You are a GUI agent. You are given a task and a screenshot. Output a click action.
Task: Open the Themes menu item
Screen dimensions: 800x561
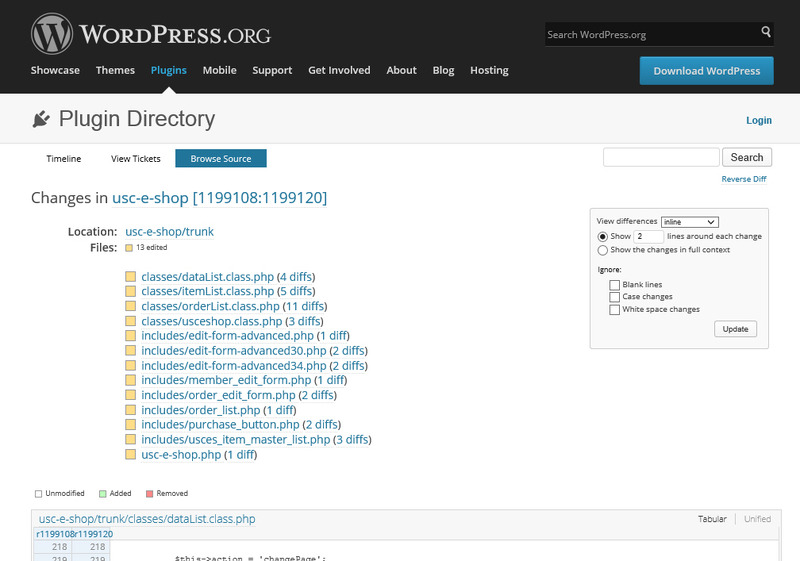click(115, 70)
